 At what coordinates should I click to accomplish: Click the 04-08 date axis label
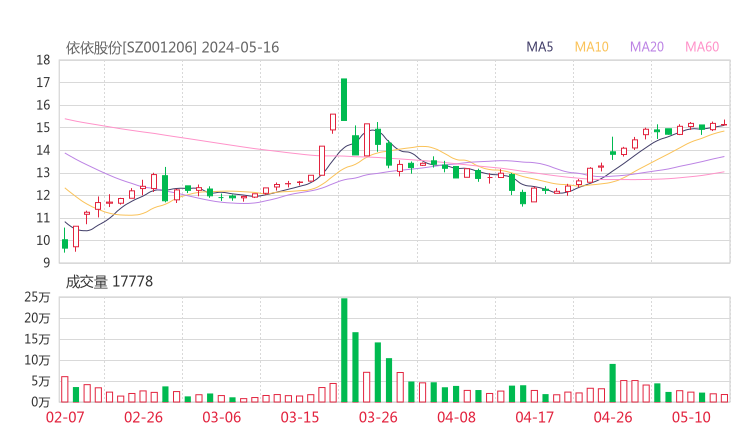coord(456,417)
